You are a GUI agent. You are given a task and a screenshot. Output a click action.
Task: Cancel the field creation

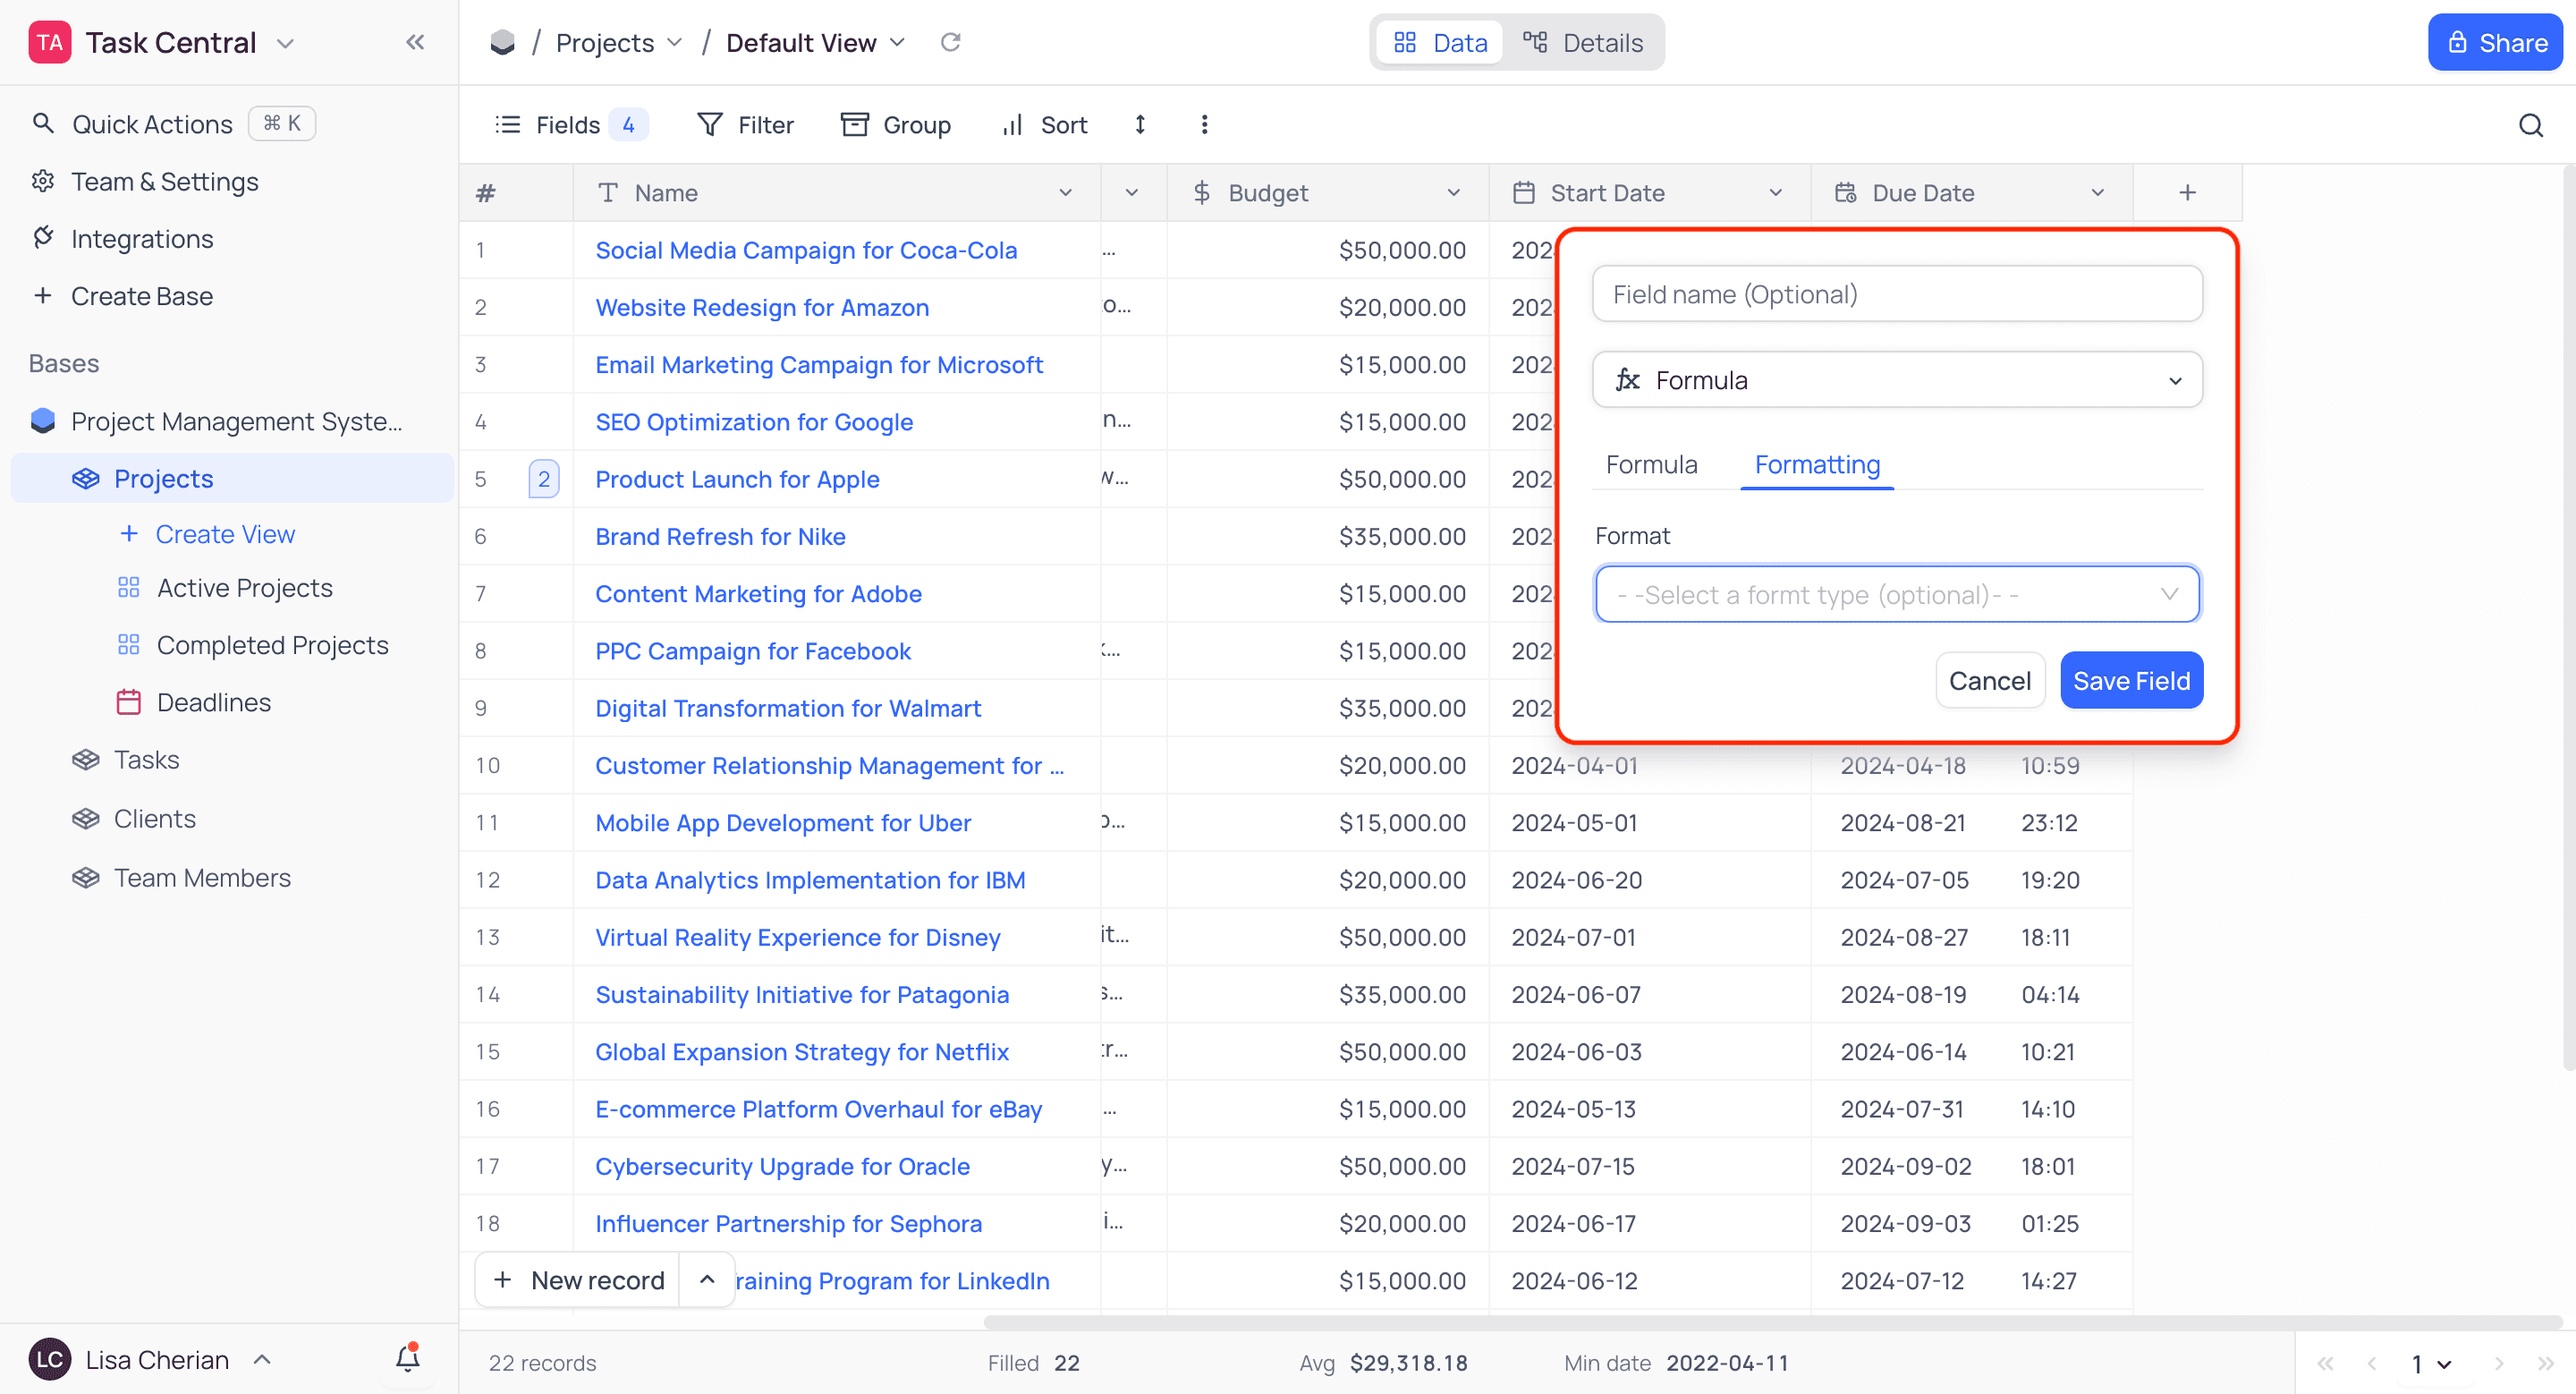(1989, 681)
